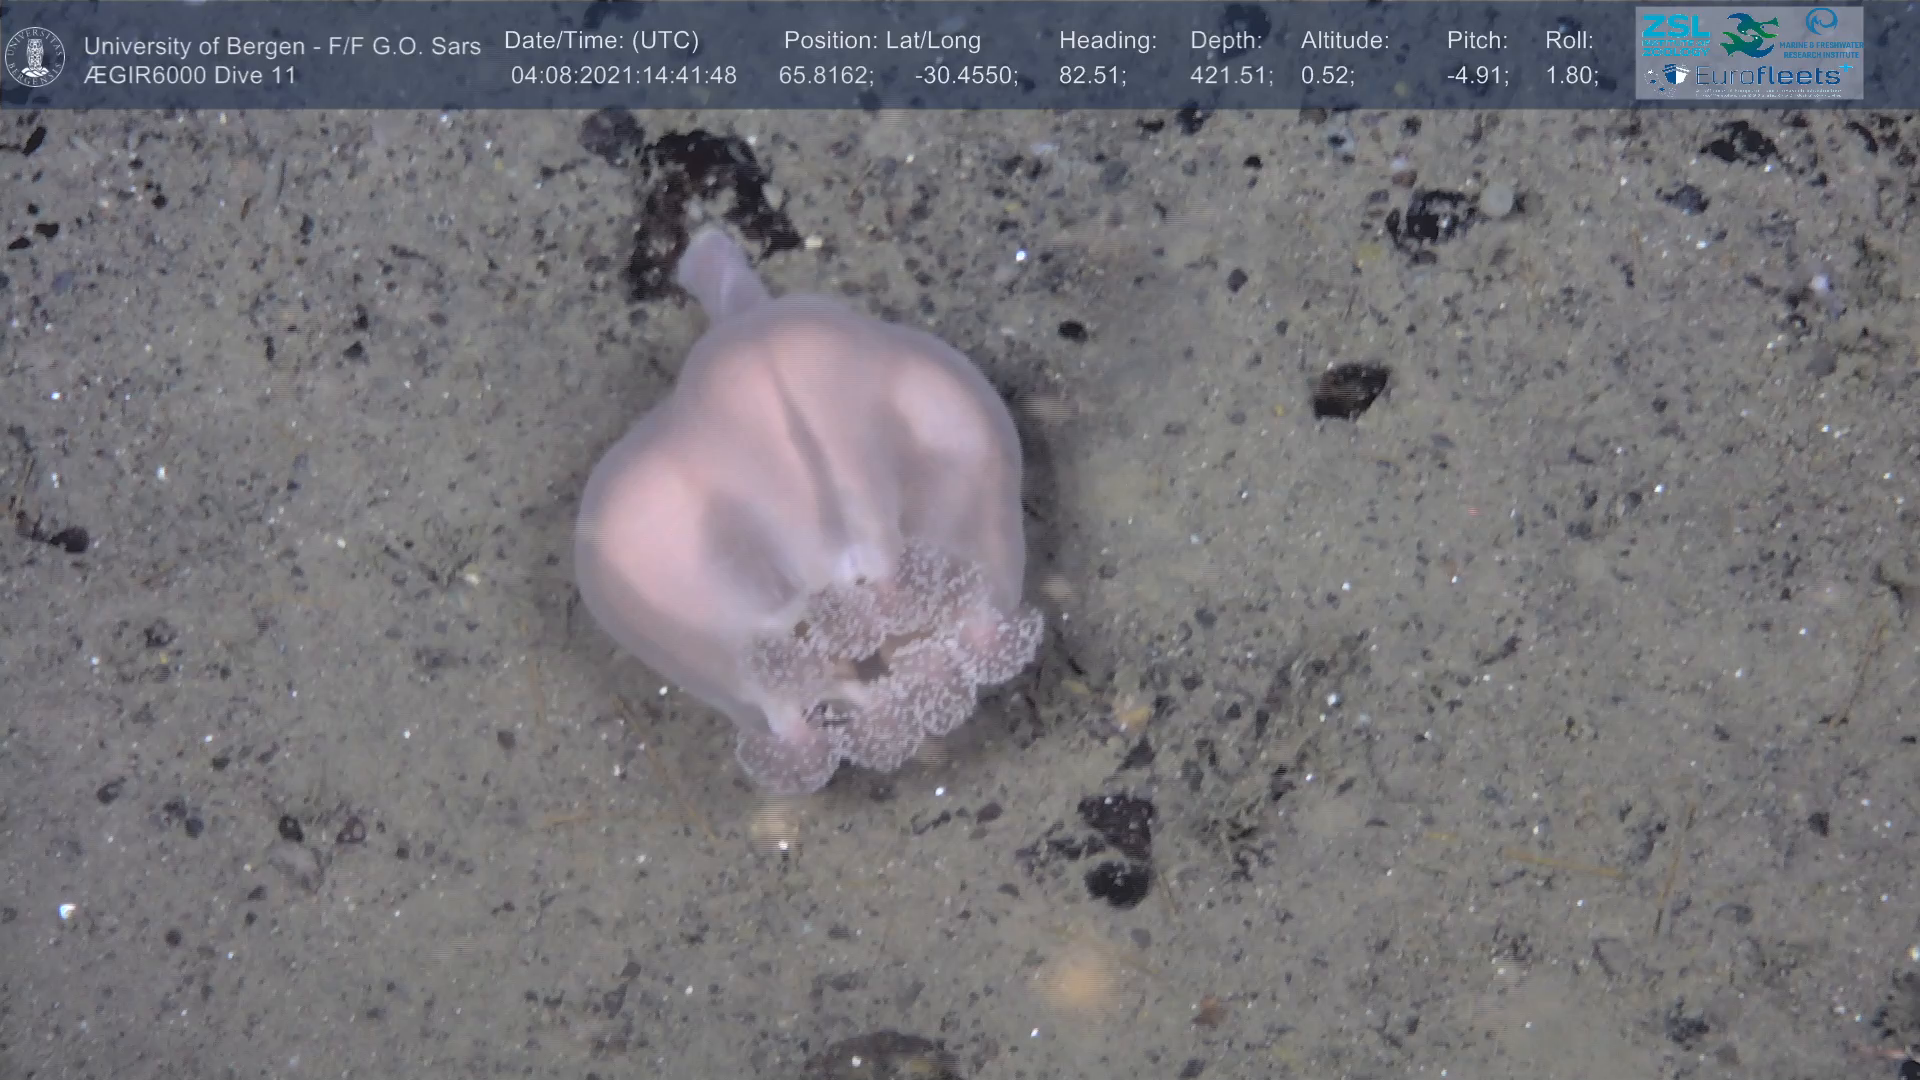Click the Date/Time (UTC) header label

(601, 41)
